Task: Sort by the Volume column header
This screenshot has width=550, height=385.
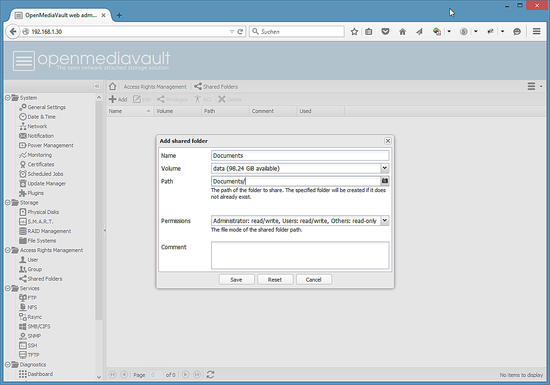Action: coord(177,111)
